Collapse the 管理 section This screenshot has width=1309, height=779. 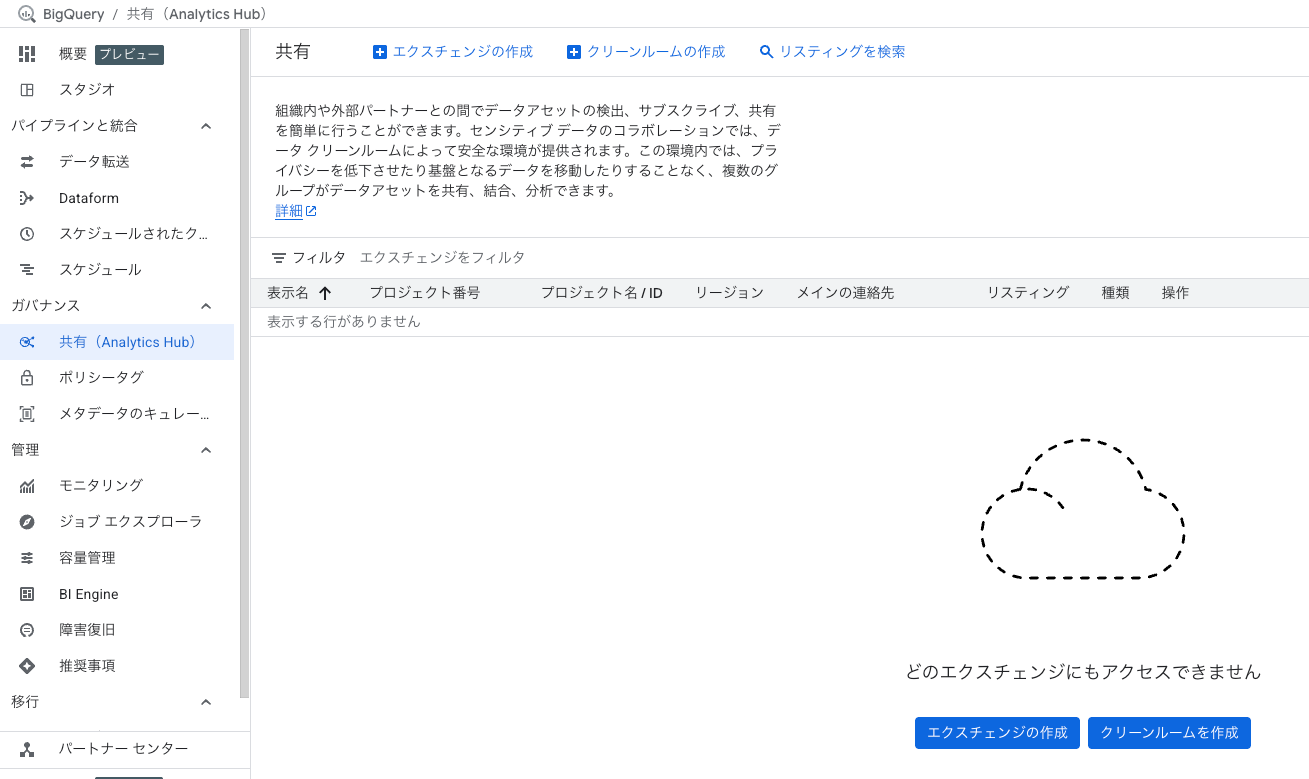206,450
